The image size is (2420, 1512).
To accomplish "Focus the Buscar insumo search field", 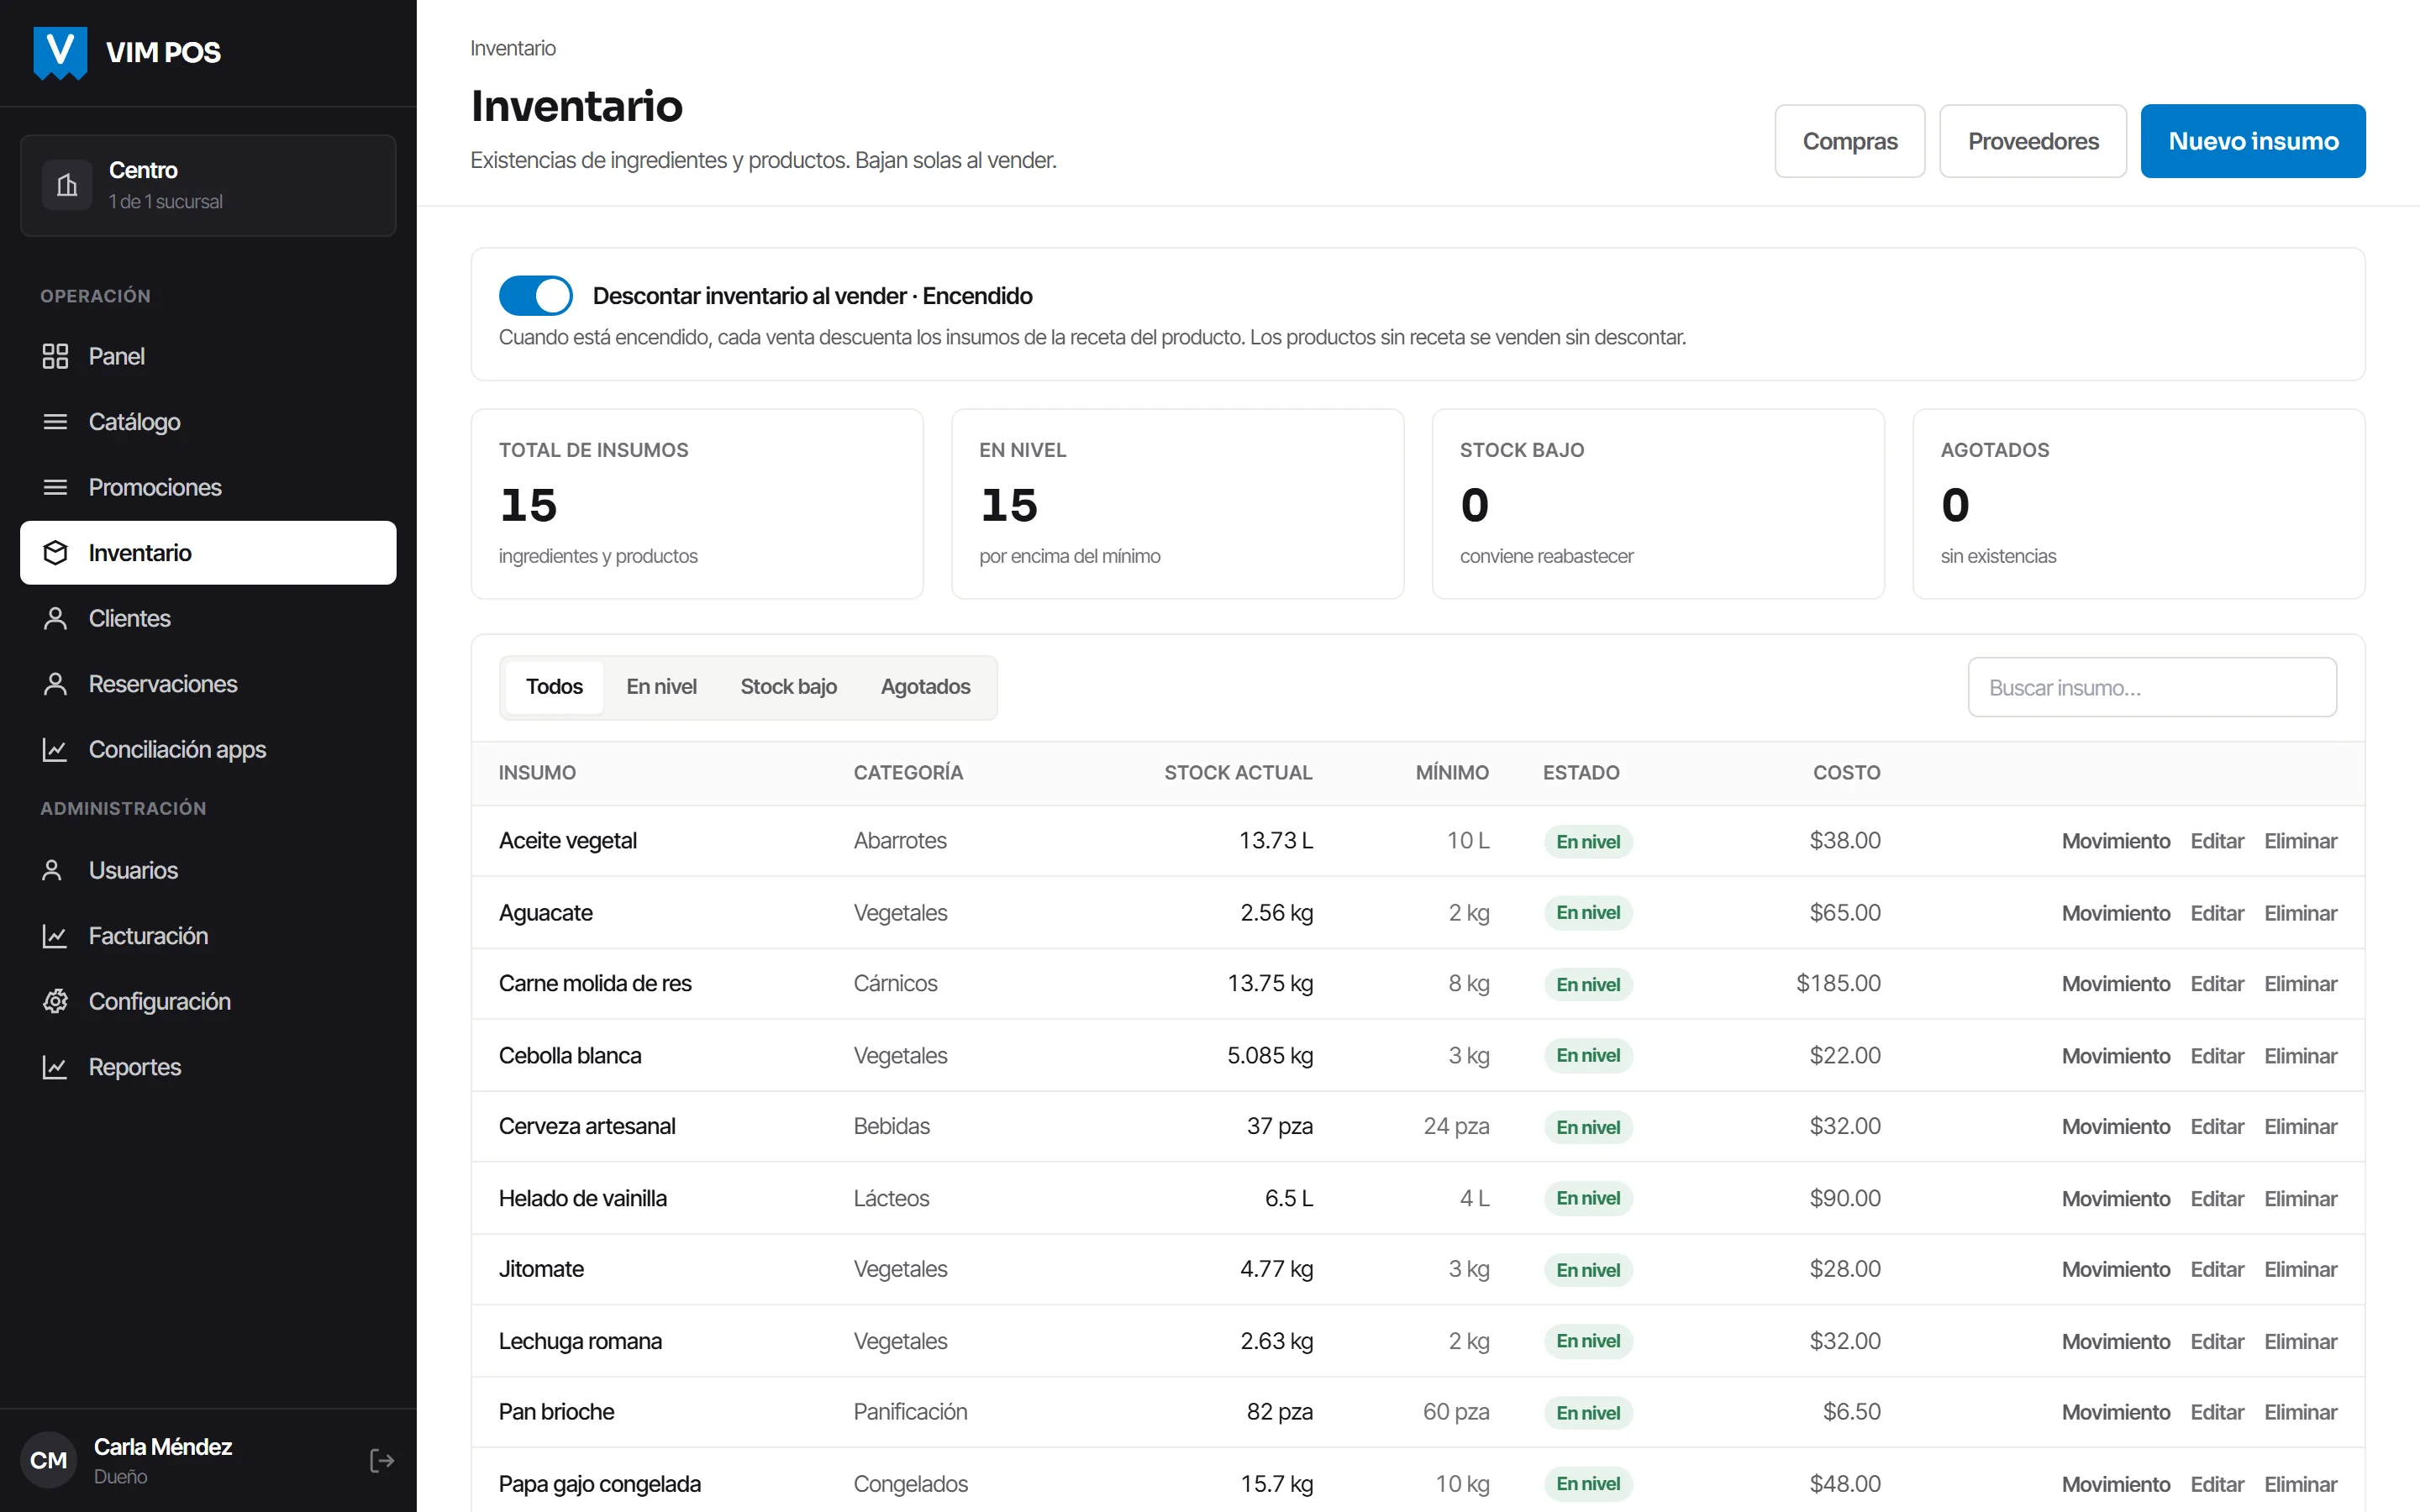I will (2152, 687).
